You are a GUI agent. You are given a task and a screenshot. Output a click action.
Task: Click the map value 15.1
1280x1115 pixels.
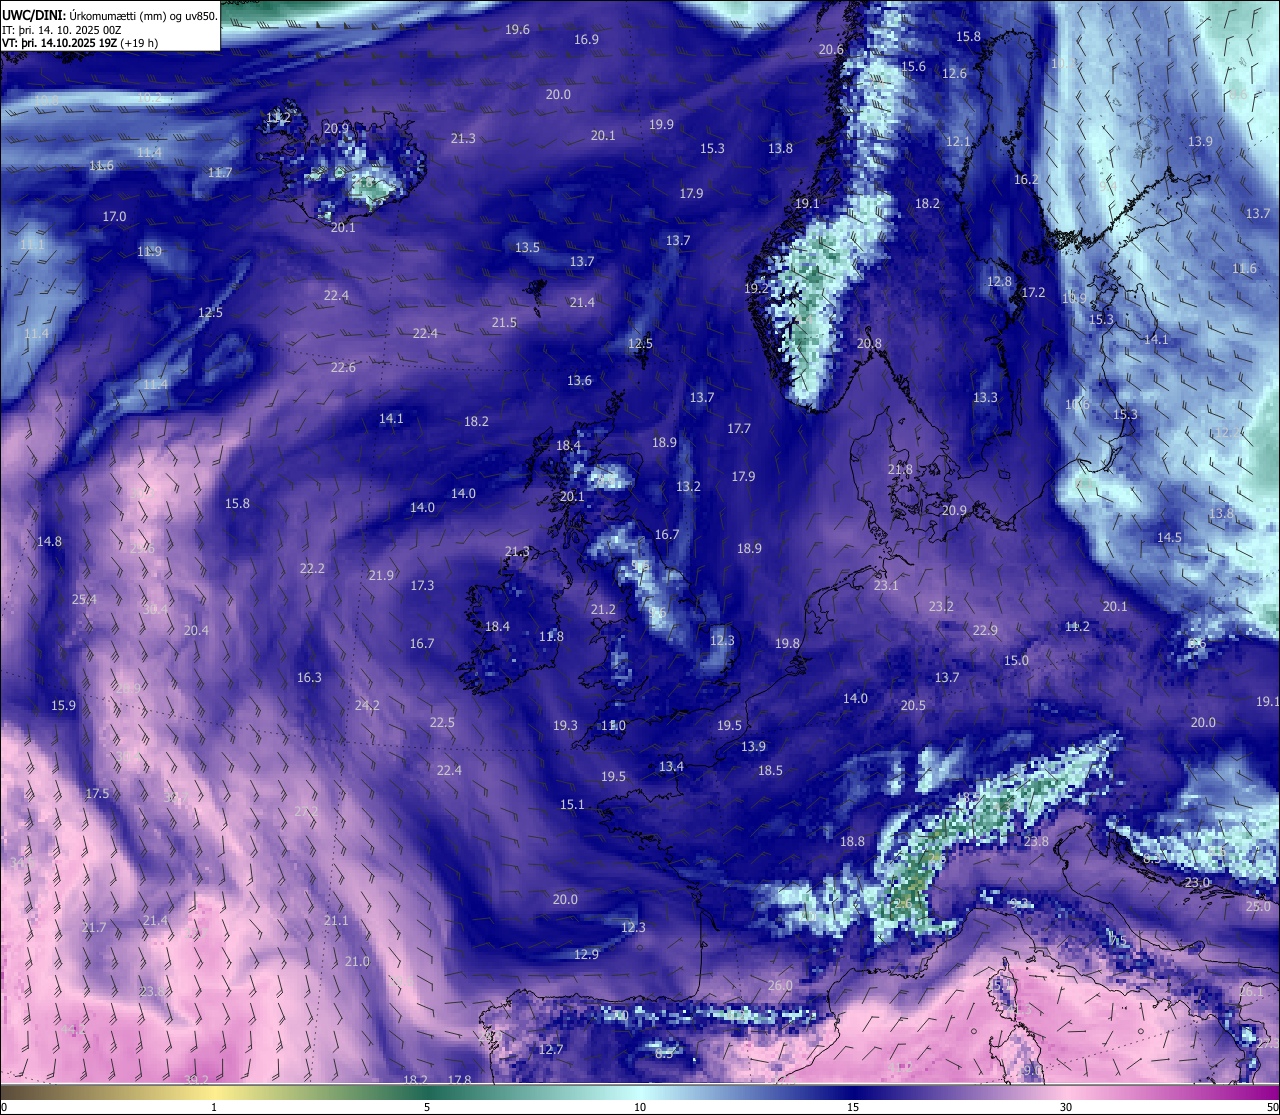coord(572,805)
